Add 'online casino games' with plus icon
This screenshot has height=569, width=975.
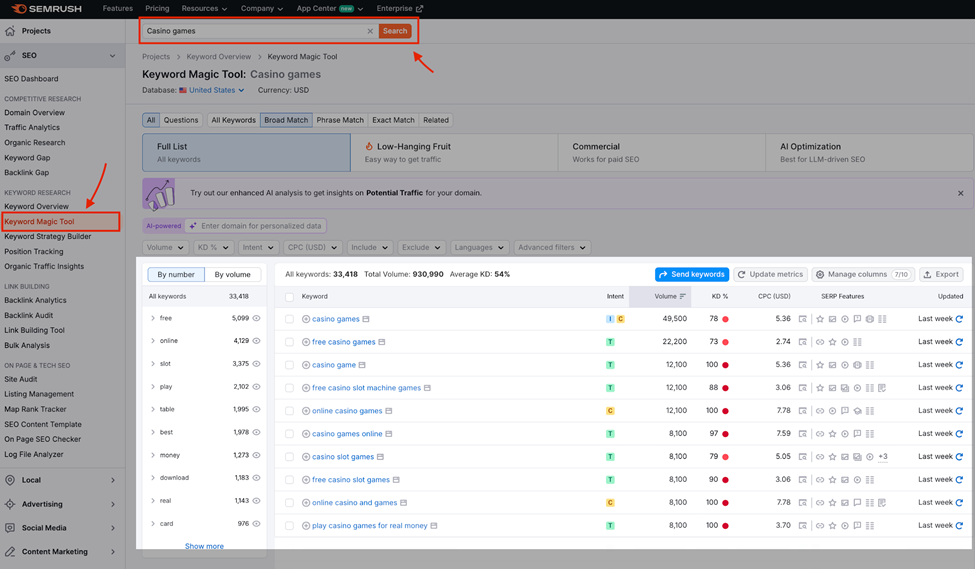coord(306,411)
